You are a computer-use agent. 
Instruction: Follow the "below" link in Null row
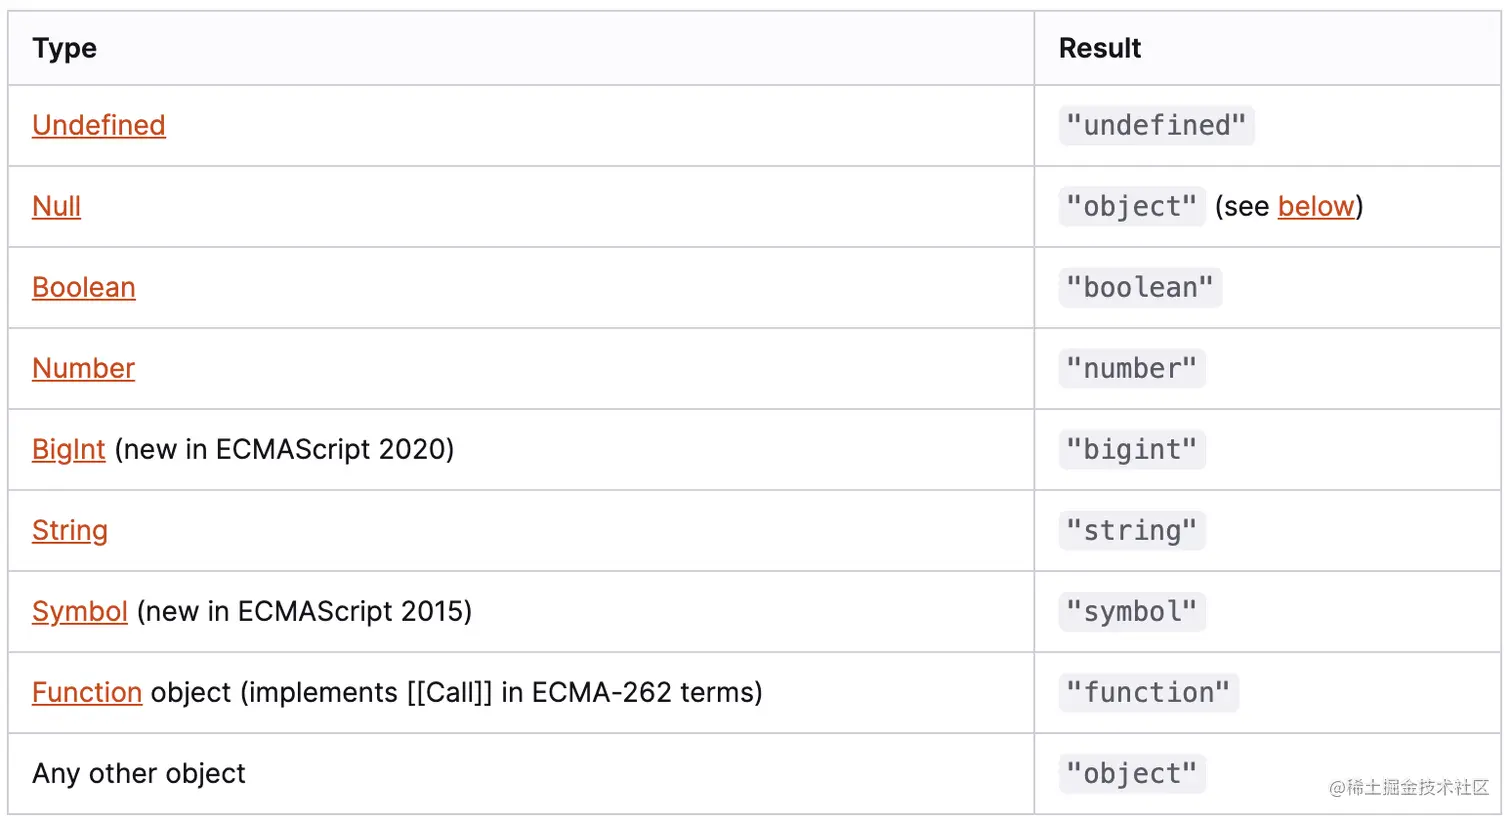[x=1315, y=206]
